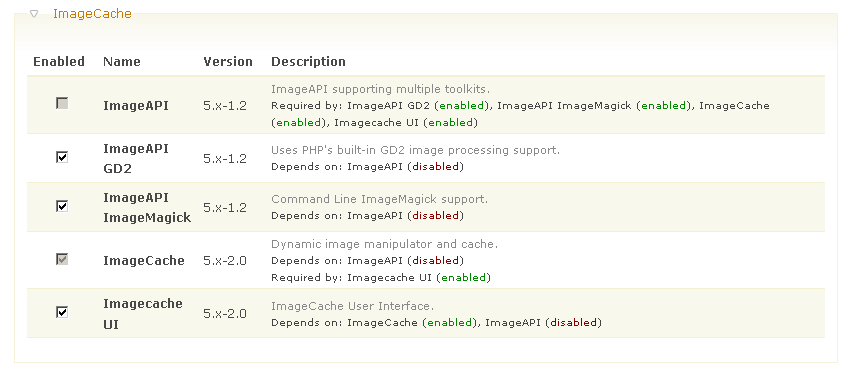
Task: Select the ImageCache module name in table
Action: pyautogui.click(x=144, y=261)
